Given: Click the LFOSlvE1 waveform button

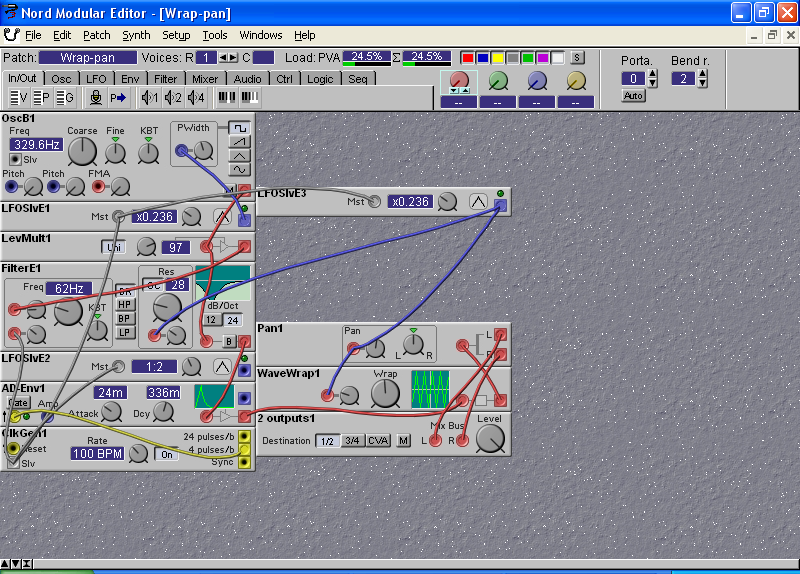Looking at the screenshot, I should (x=222, y=217).
